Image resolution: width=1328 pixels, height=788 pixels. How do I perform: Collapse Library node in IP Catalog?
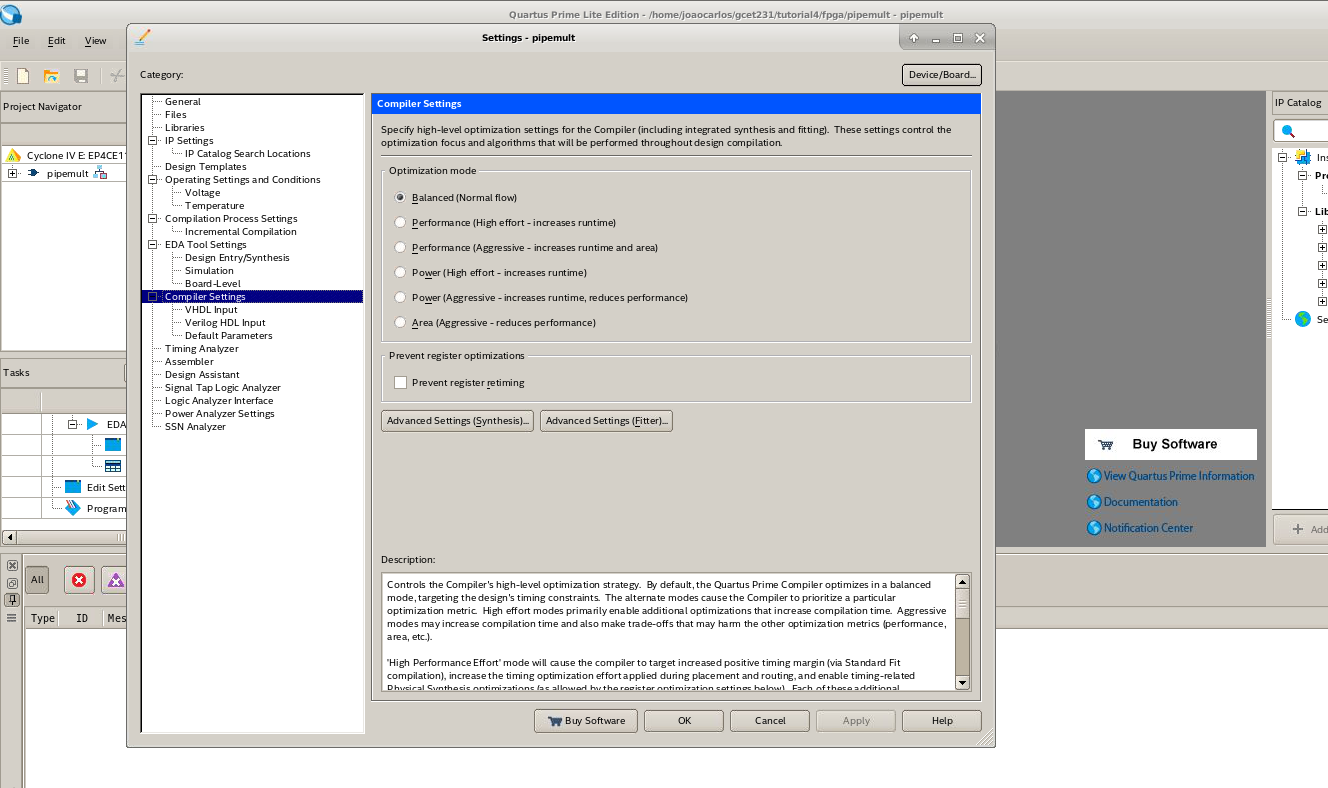tap(1303, 212)
